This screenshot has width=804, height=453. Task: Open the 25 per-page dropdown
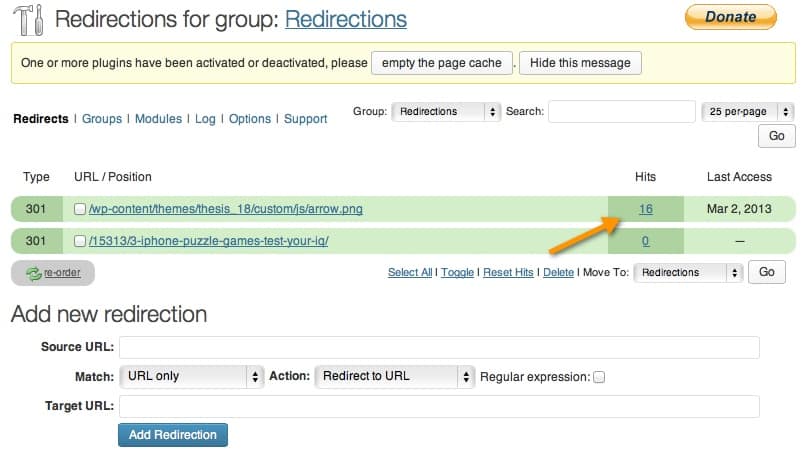pos(748,111)
